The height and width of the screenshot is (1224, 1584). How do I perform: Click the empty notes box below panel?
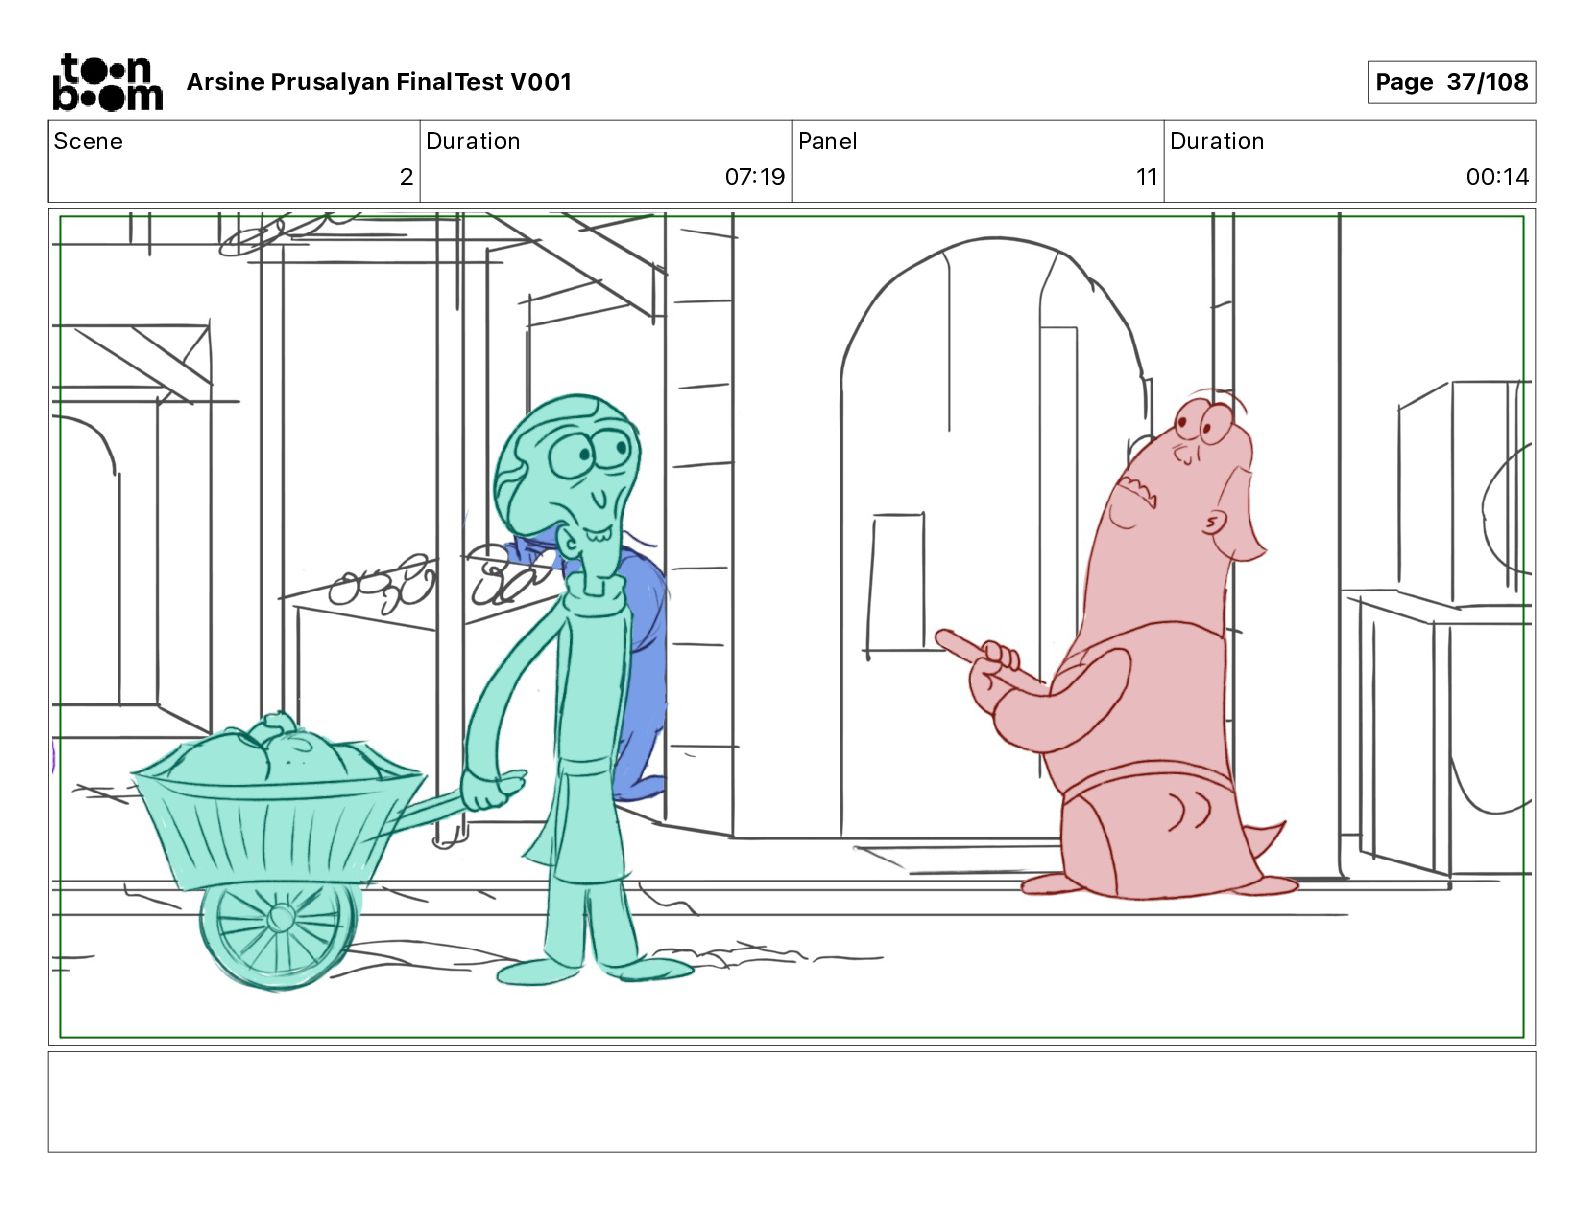coord(792,1101)
